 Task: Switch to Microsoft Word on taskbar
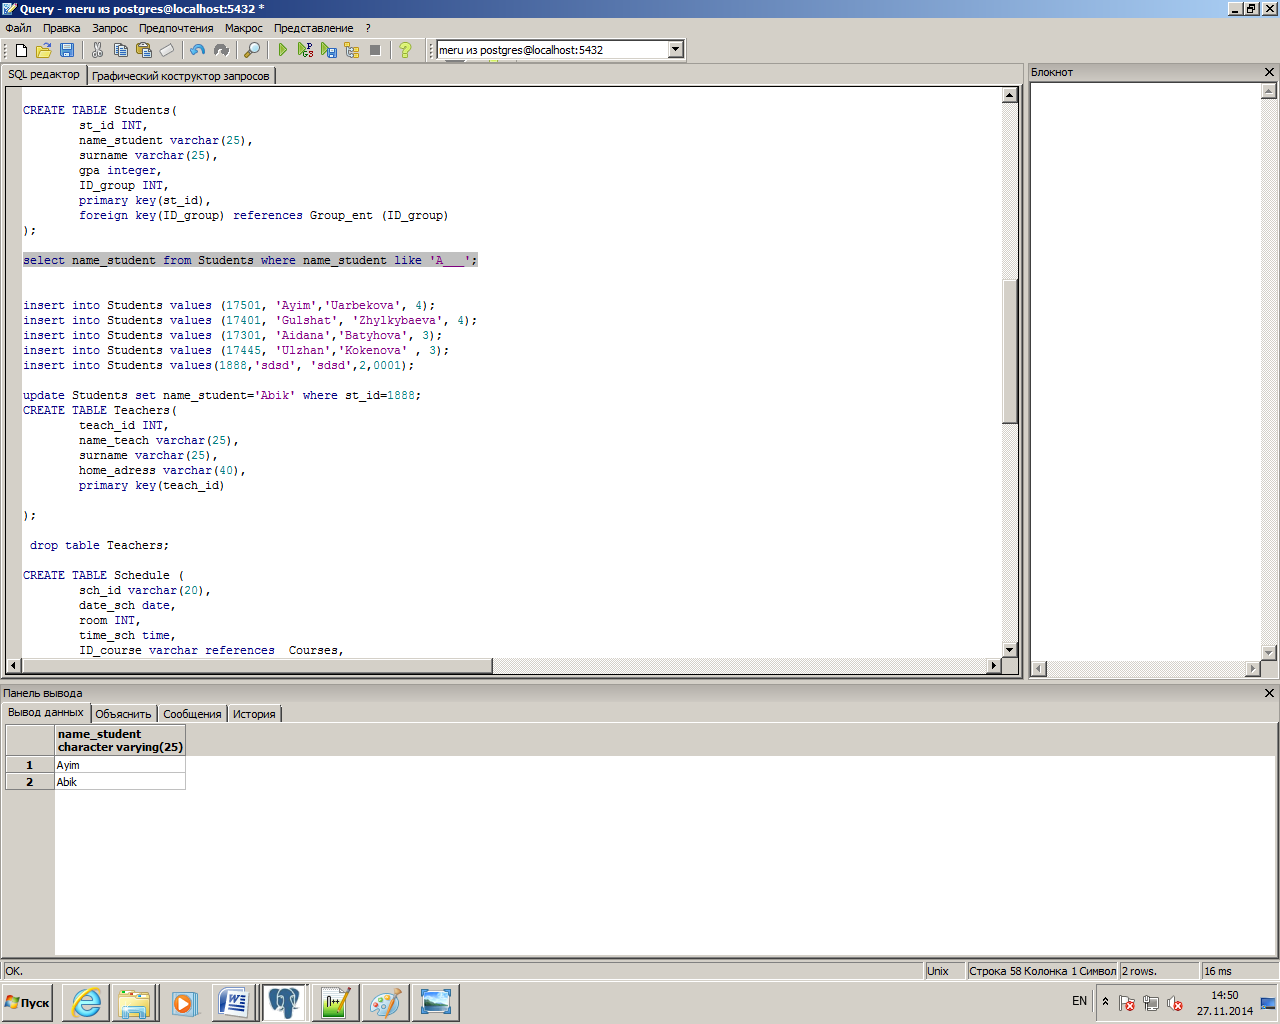(234, 1002)
